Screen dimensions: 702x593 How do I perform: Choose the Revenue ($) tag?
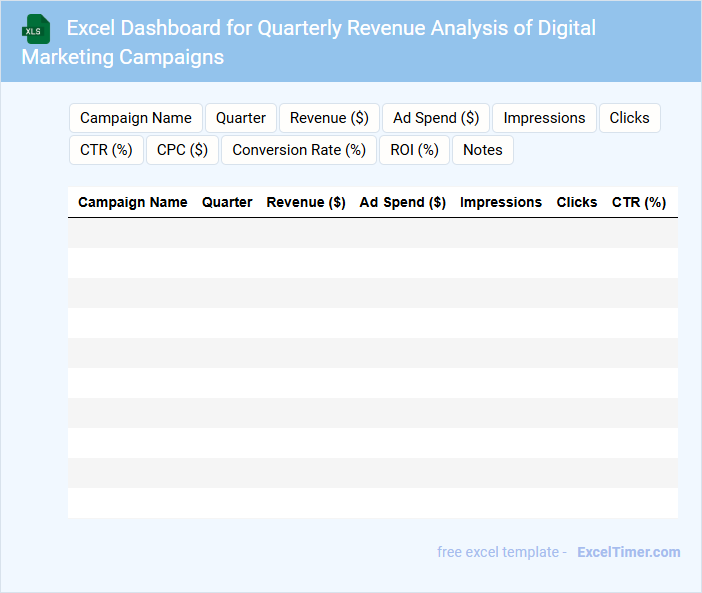pyautogui.click(x=329, y=118)
